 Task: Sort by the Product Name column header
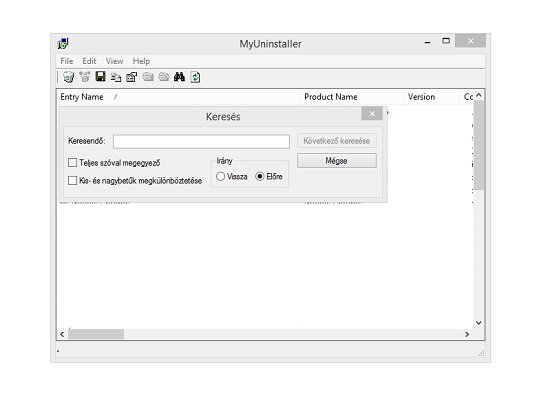351,97
